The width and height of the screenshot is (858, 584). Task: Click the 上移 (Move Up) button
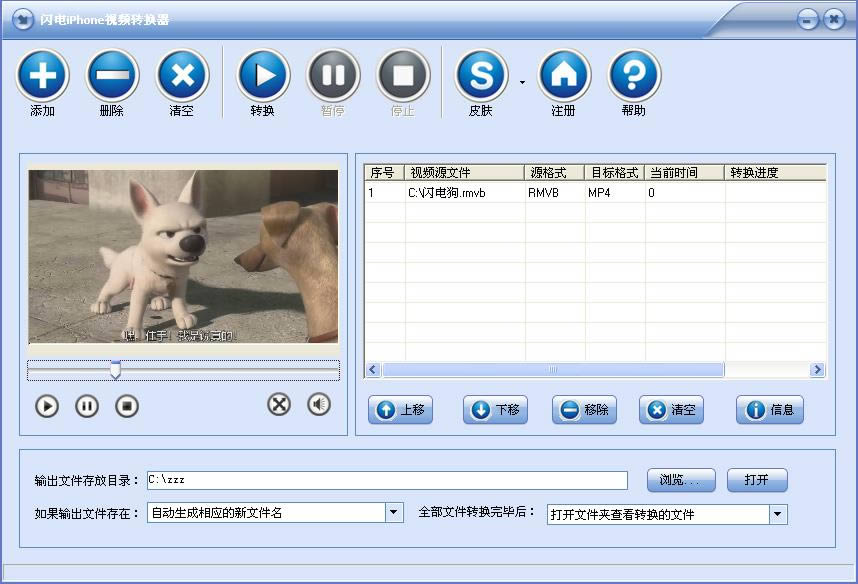click(401, 410)
